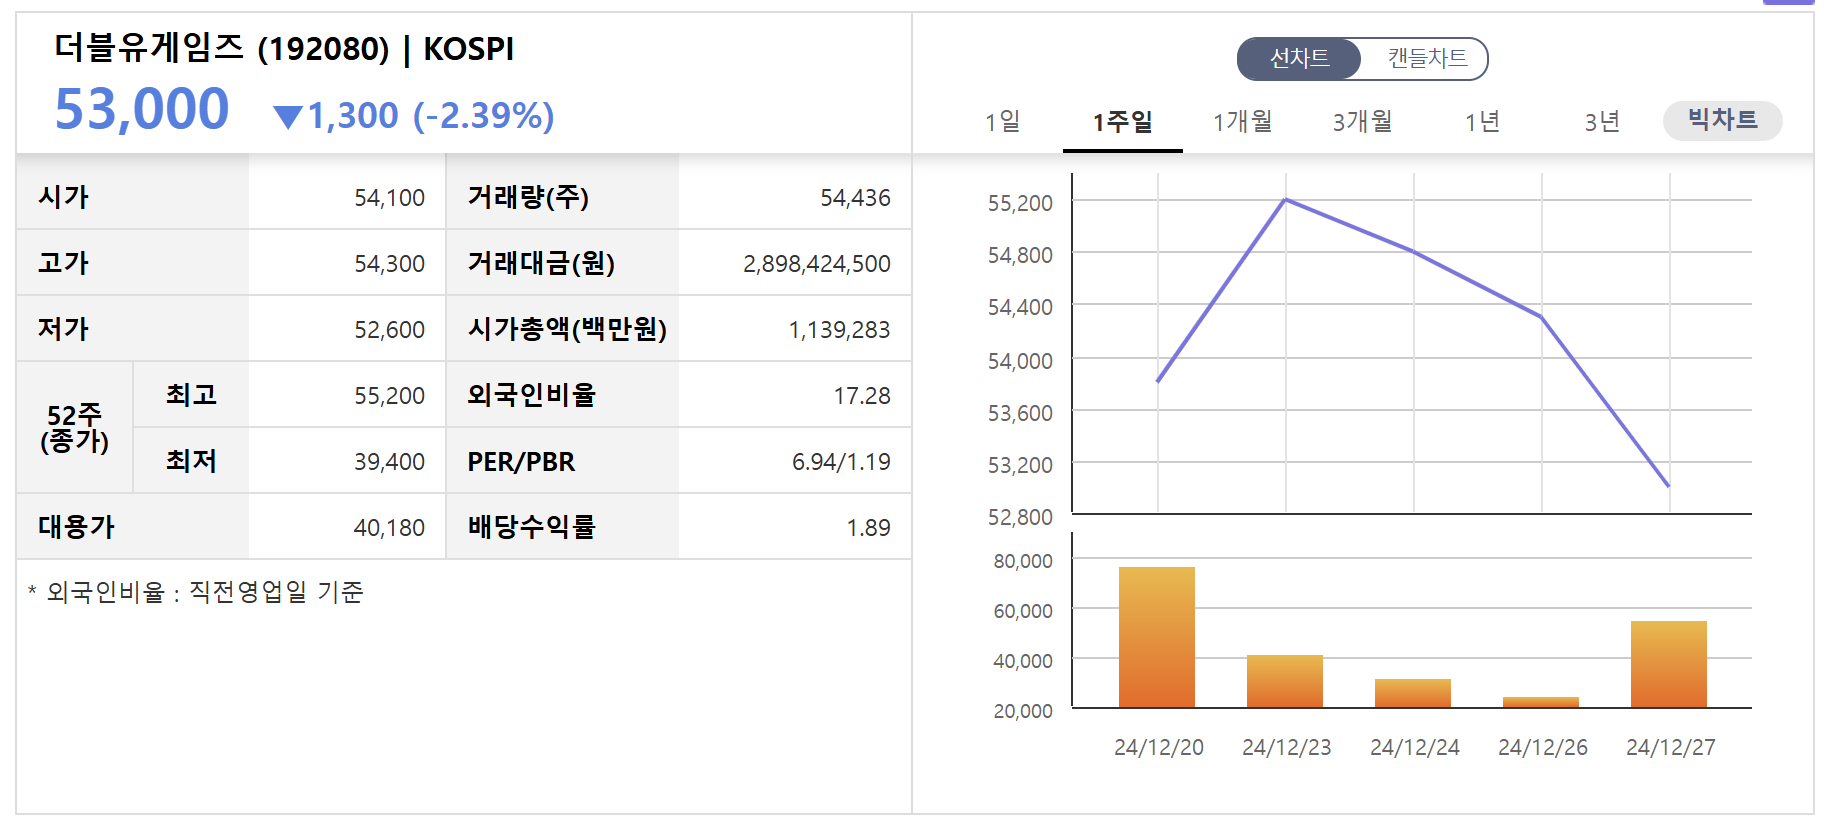This screenshot has height=826, width=1828.
Task: Click the 24/12/20 volume bar
Action: 1157,637
